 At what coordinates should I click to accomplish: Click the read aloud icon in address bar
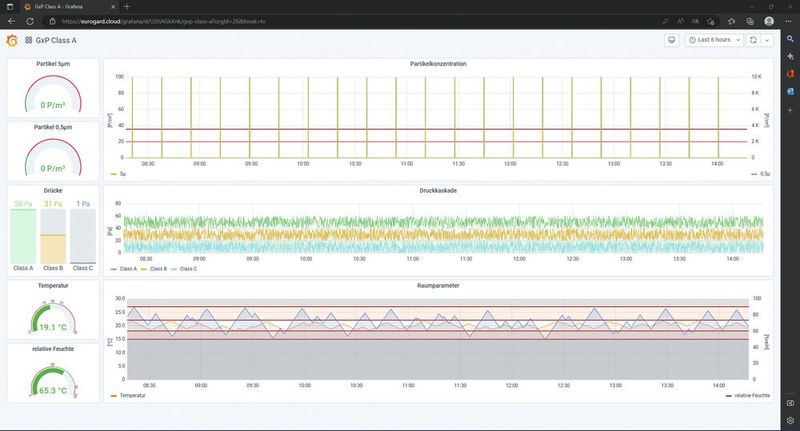coord(680,21)
